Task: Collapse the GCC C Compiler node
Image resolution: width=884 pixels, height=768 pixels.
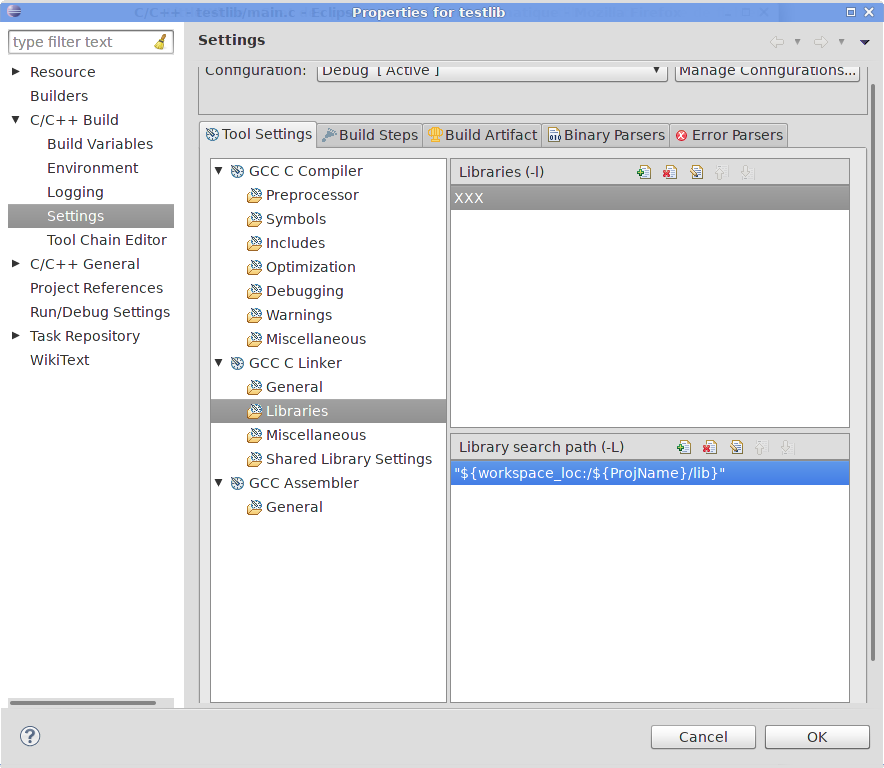Action: pos(219,171)
